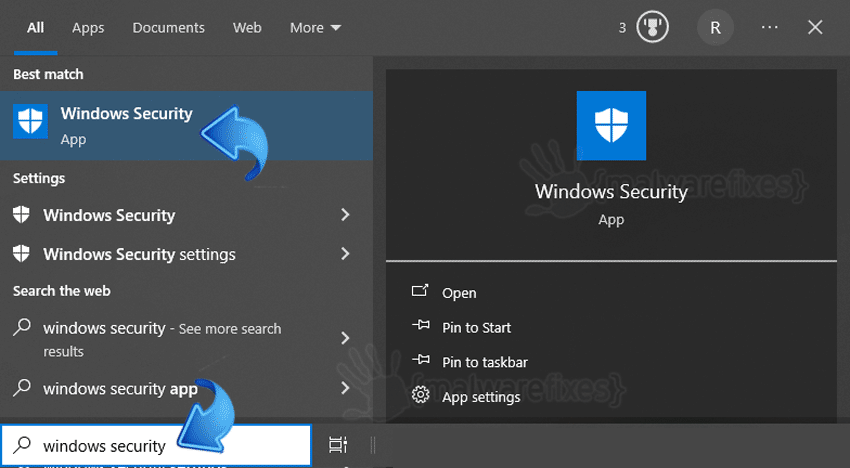
Task: Switch to the Web tab
Action: (247, 28)
